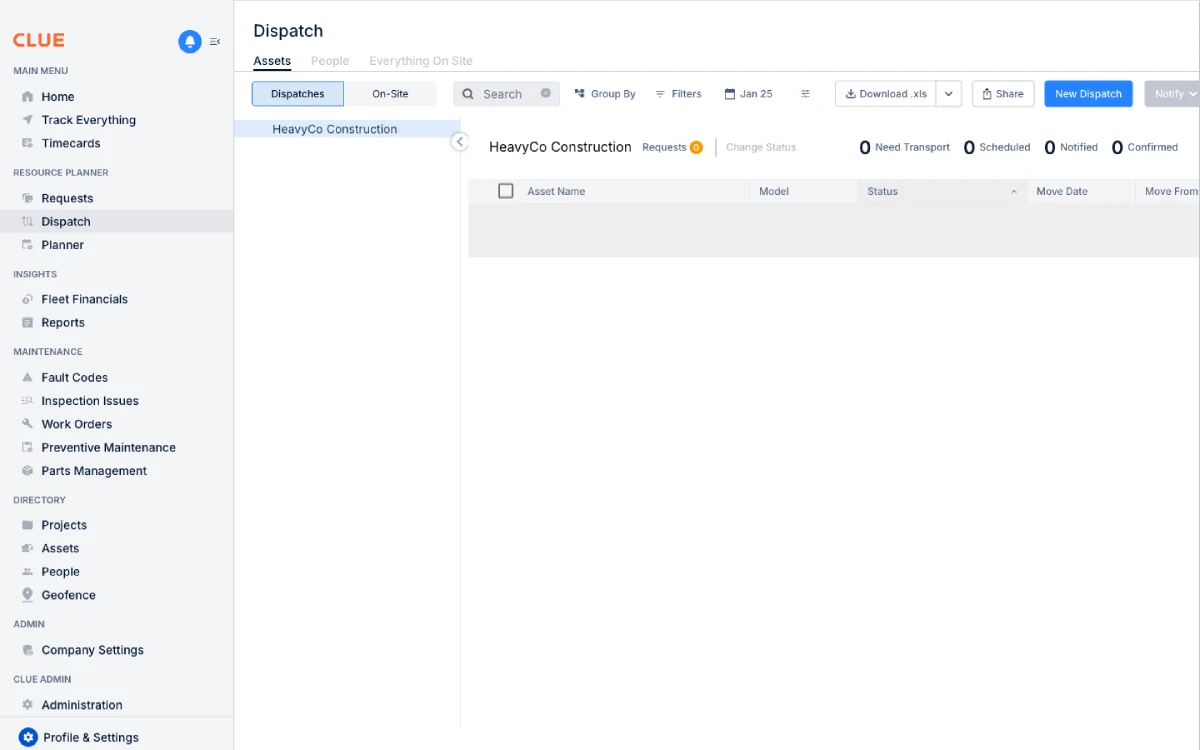This screenshot has width=1200, height=750.
Task: Collapse the sidebar menu icon
Action: coord(215,42)
